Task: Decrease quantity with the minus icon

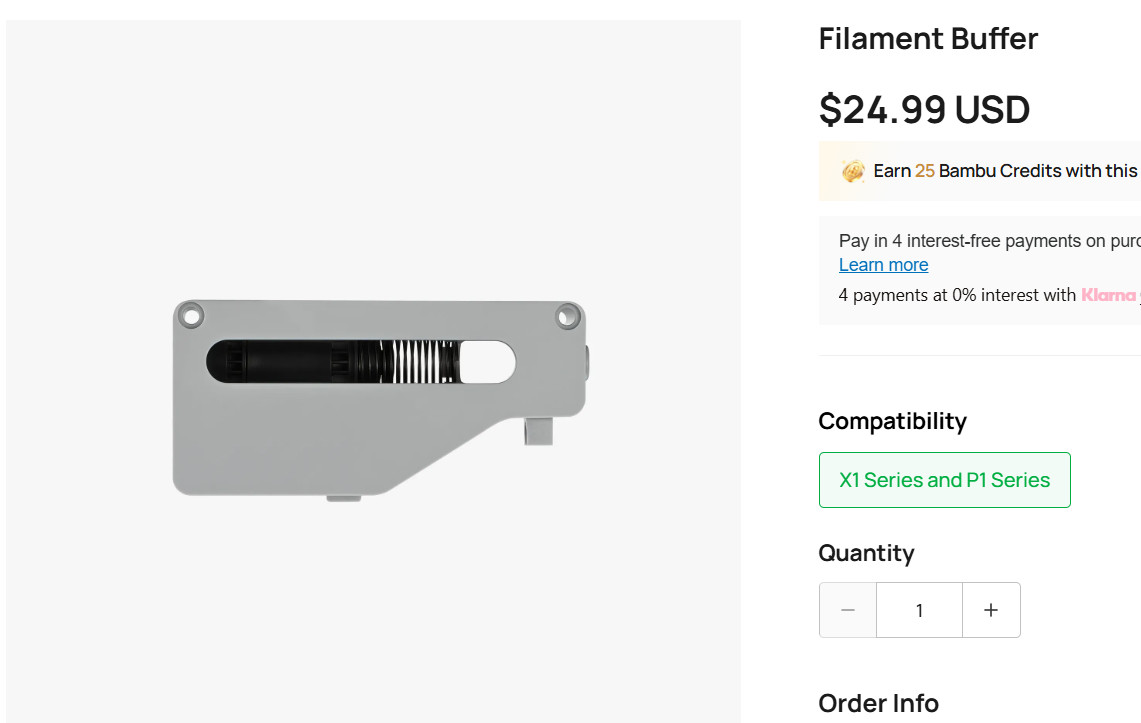Action: coord(848,610)
